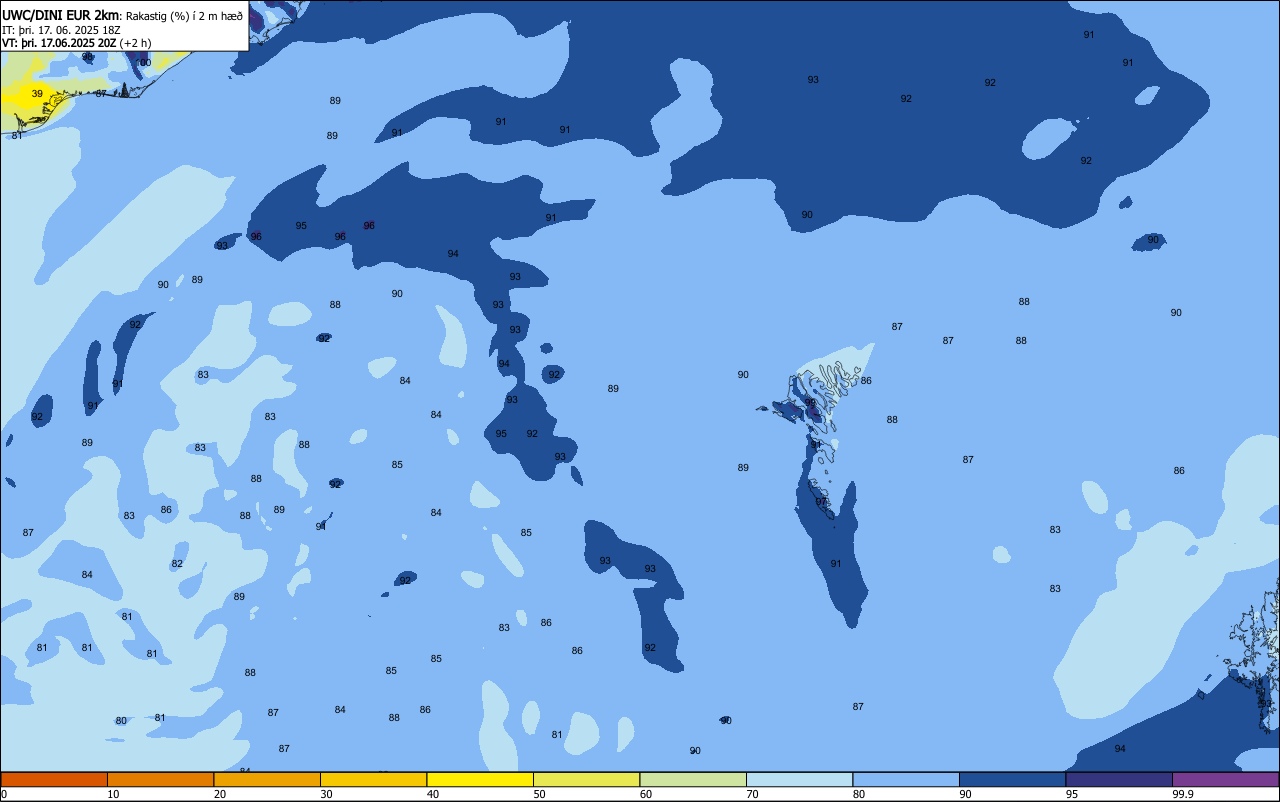The height and width of the screenshot is (802, 1280).
Task: Click the dark blue 90–95 legend segment
Action: pyautogui.click(x=1012, y=779)
